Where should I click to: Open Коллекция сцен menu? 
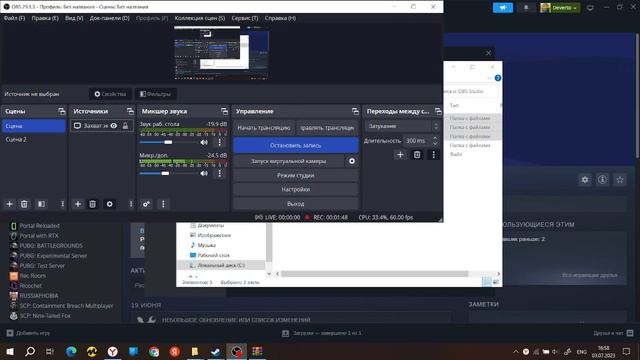click(x=200, y=18)
